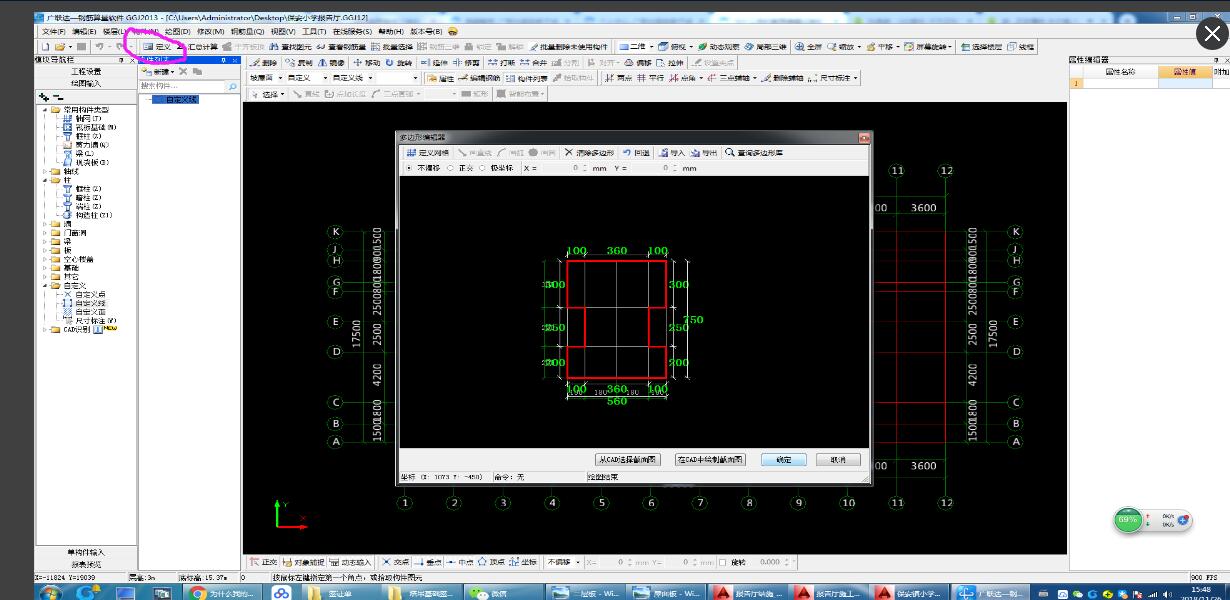Open the 二维 view mode dropdown
Image resolution: width=1230 pixels, height=600 pixels.
[x=635, y=47]
